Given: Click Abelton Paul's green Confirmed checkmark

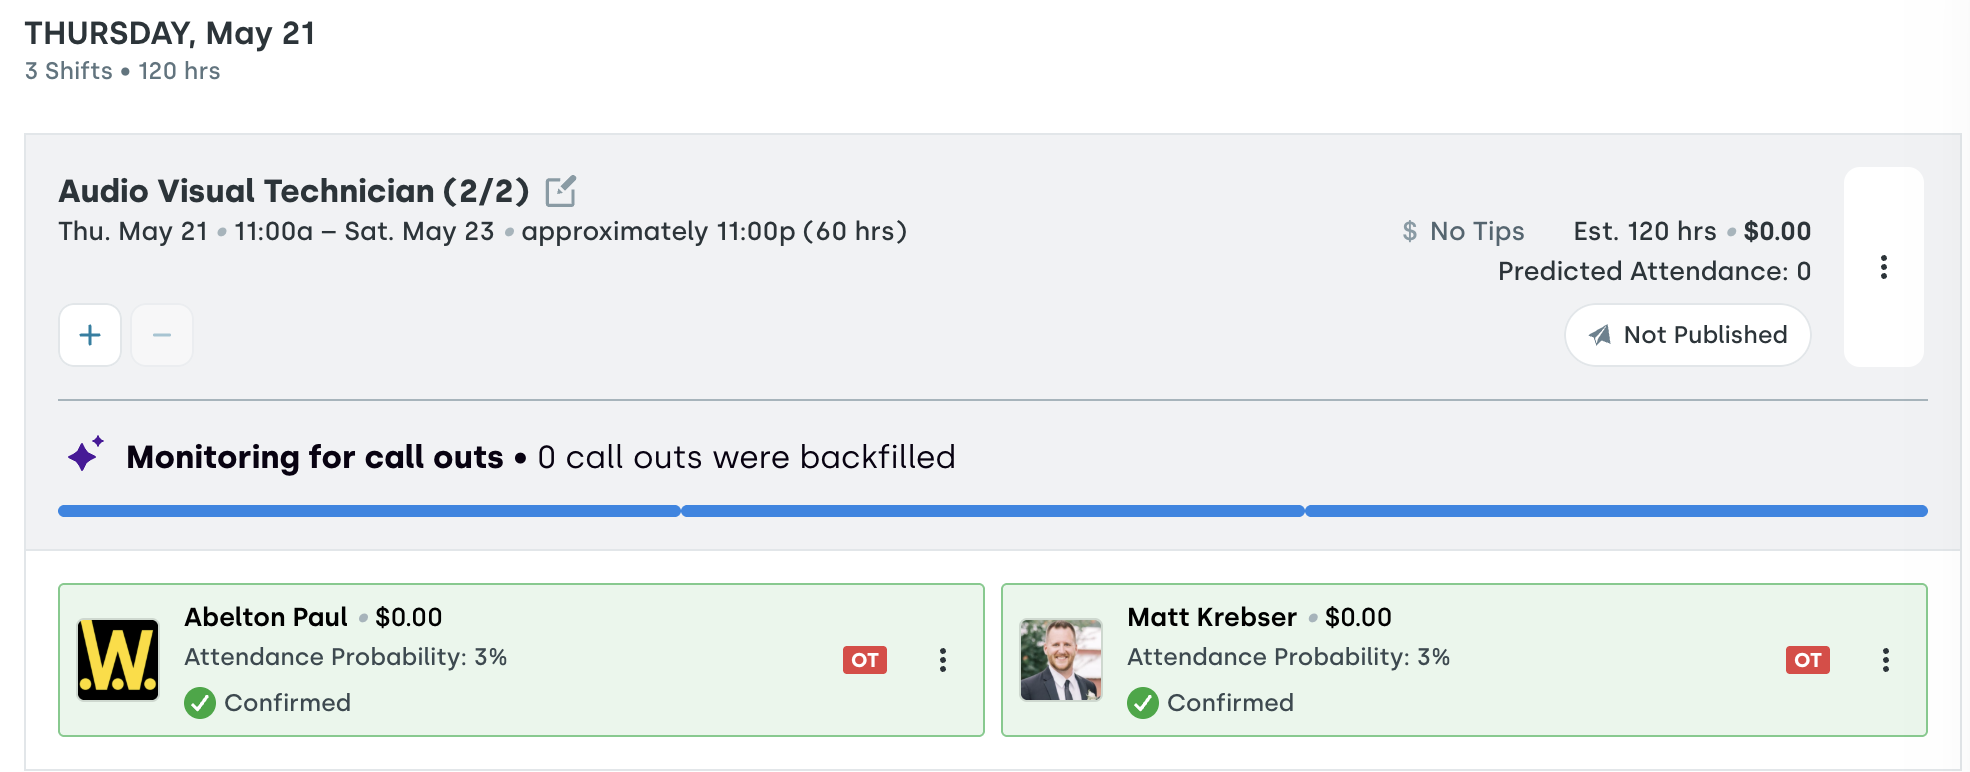Looking at the screenshot, I should 200,703.
